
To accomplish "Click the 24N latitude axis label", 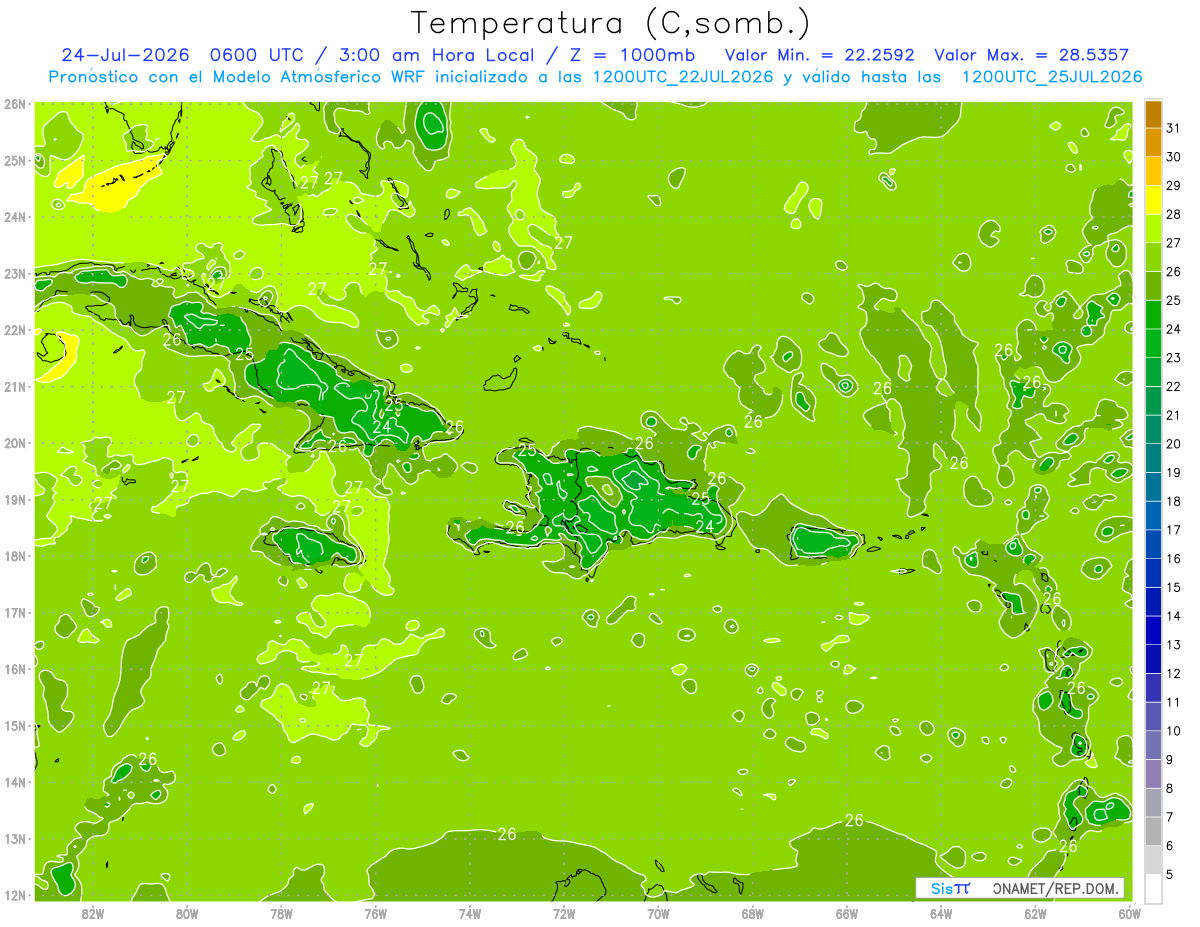I will tap(14, 216).
